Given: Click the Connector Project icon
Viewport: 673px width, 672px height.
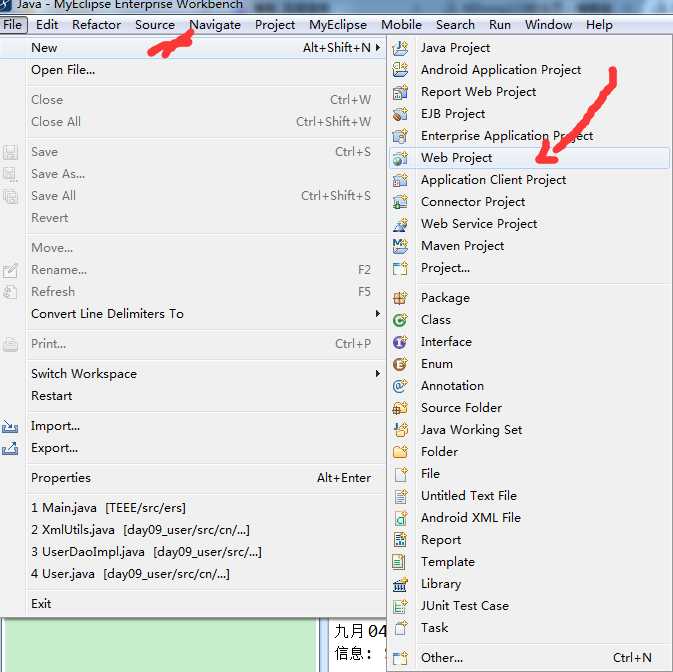Looking at the screenshot, I should 400,202.
